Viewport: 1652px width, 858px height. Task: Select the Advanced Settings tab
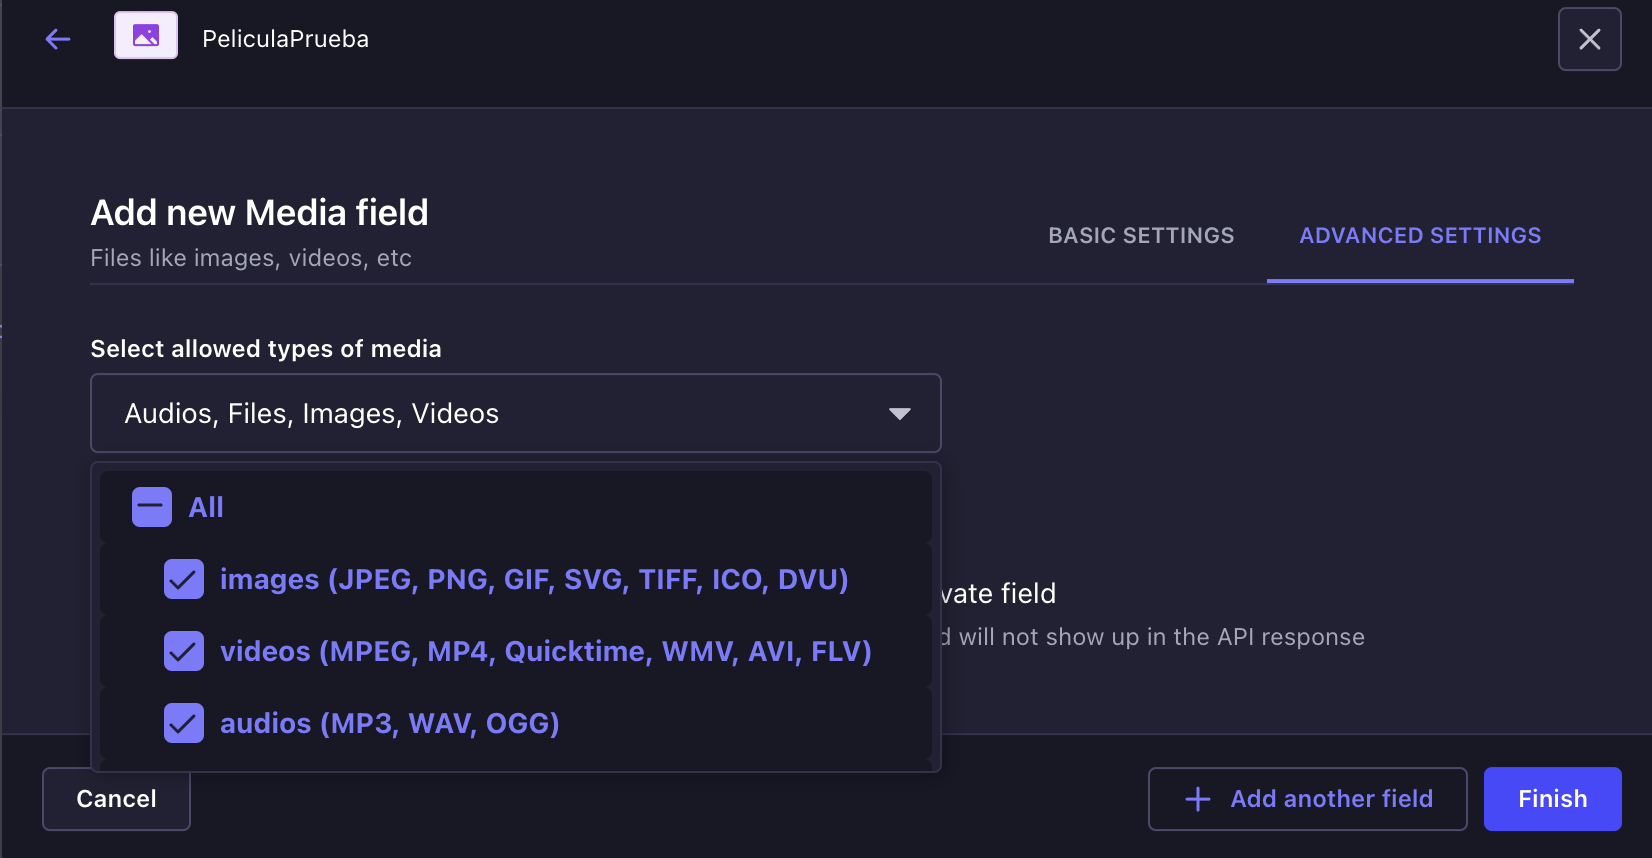point(1420,236)
